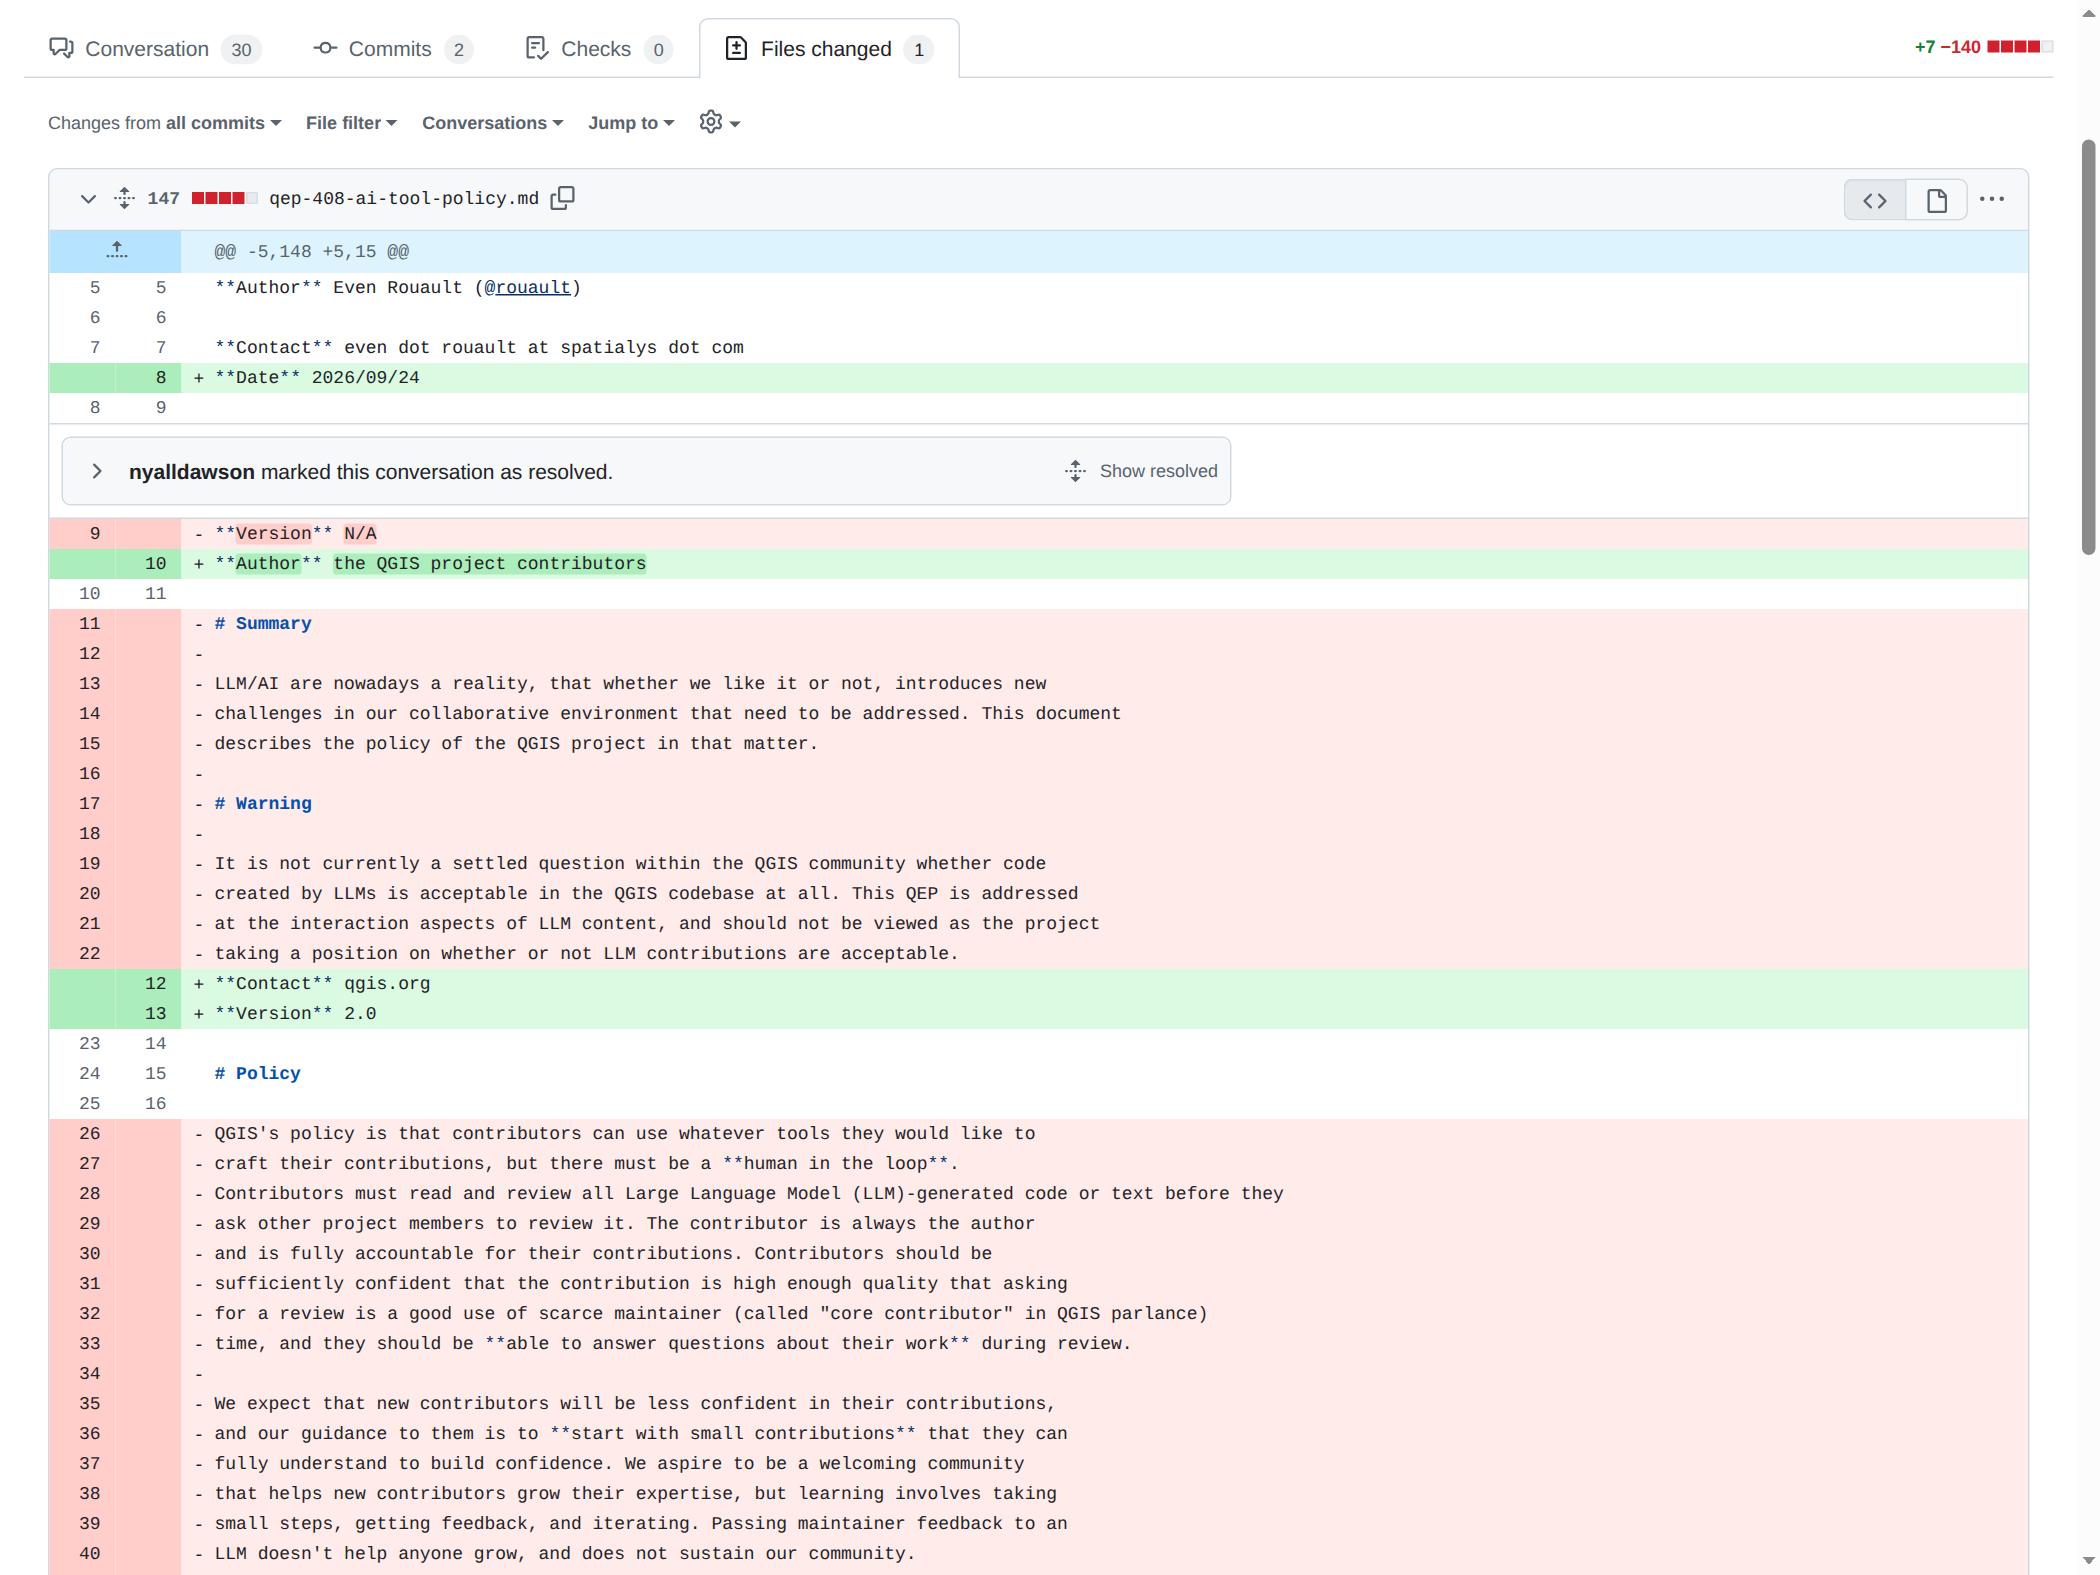Collapse the qep-408-ai-tool-policy.md file diff
This screenshot has width=2100, height=1575.
(88, 199)
